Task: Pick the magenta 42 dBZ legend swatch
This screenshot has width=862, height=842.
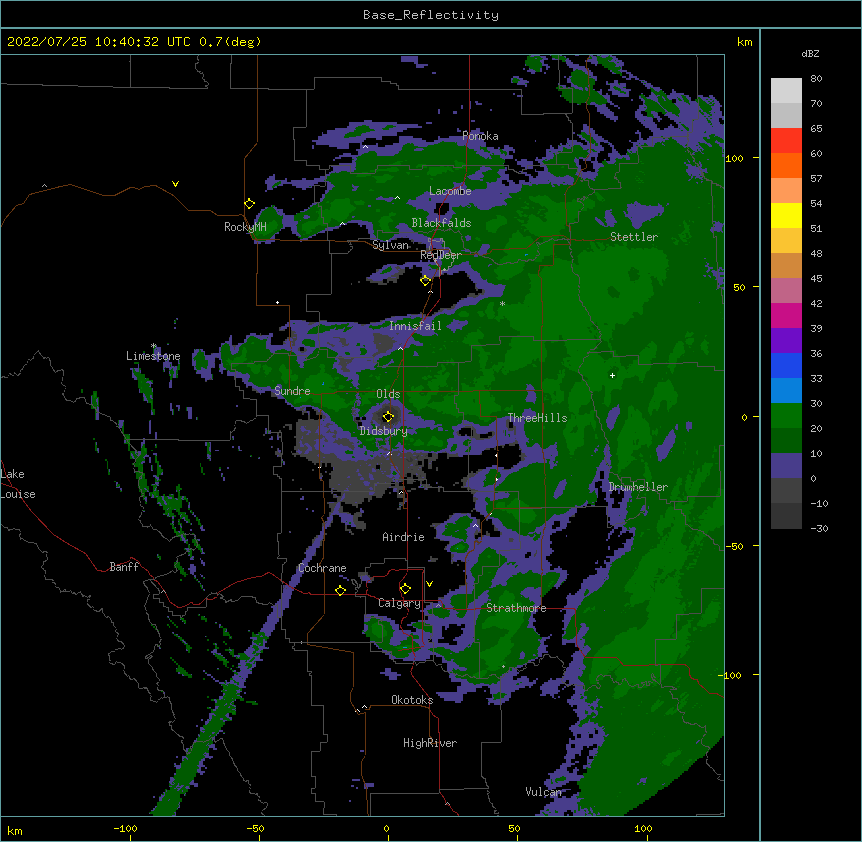Action: tap(786, 315)
